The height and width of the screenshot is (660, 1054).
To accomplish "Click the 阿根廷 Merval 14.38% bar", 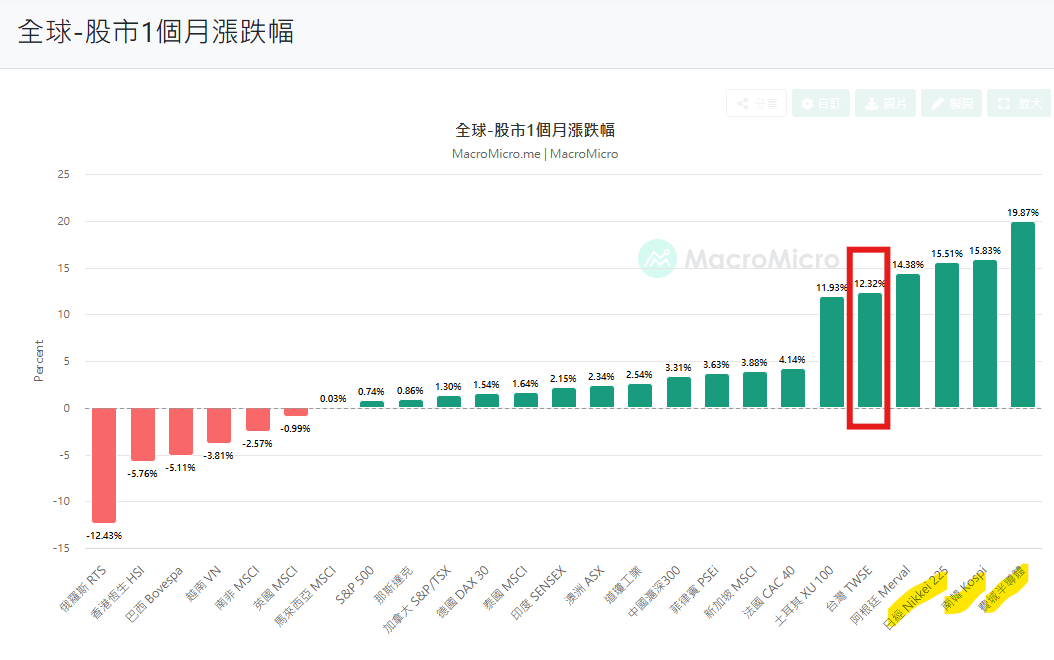I will pyautogui.click(x=907, y=341).
